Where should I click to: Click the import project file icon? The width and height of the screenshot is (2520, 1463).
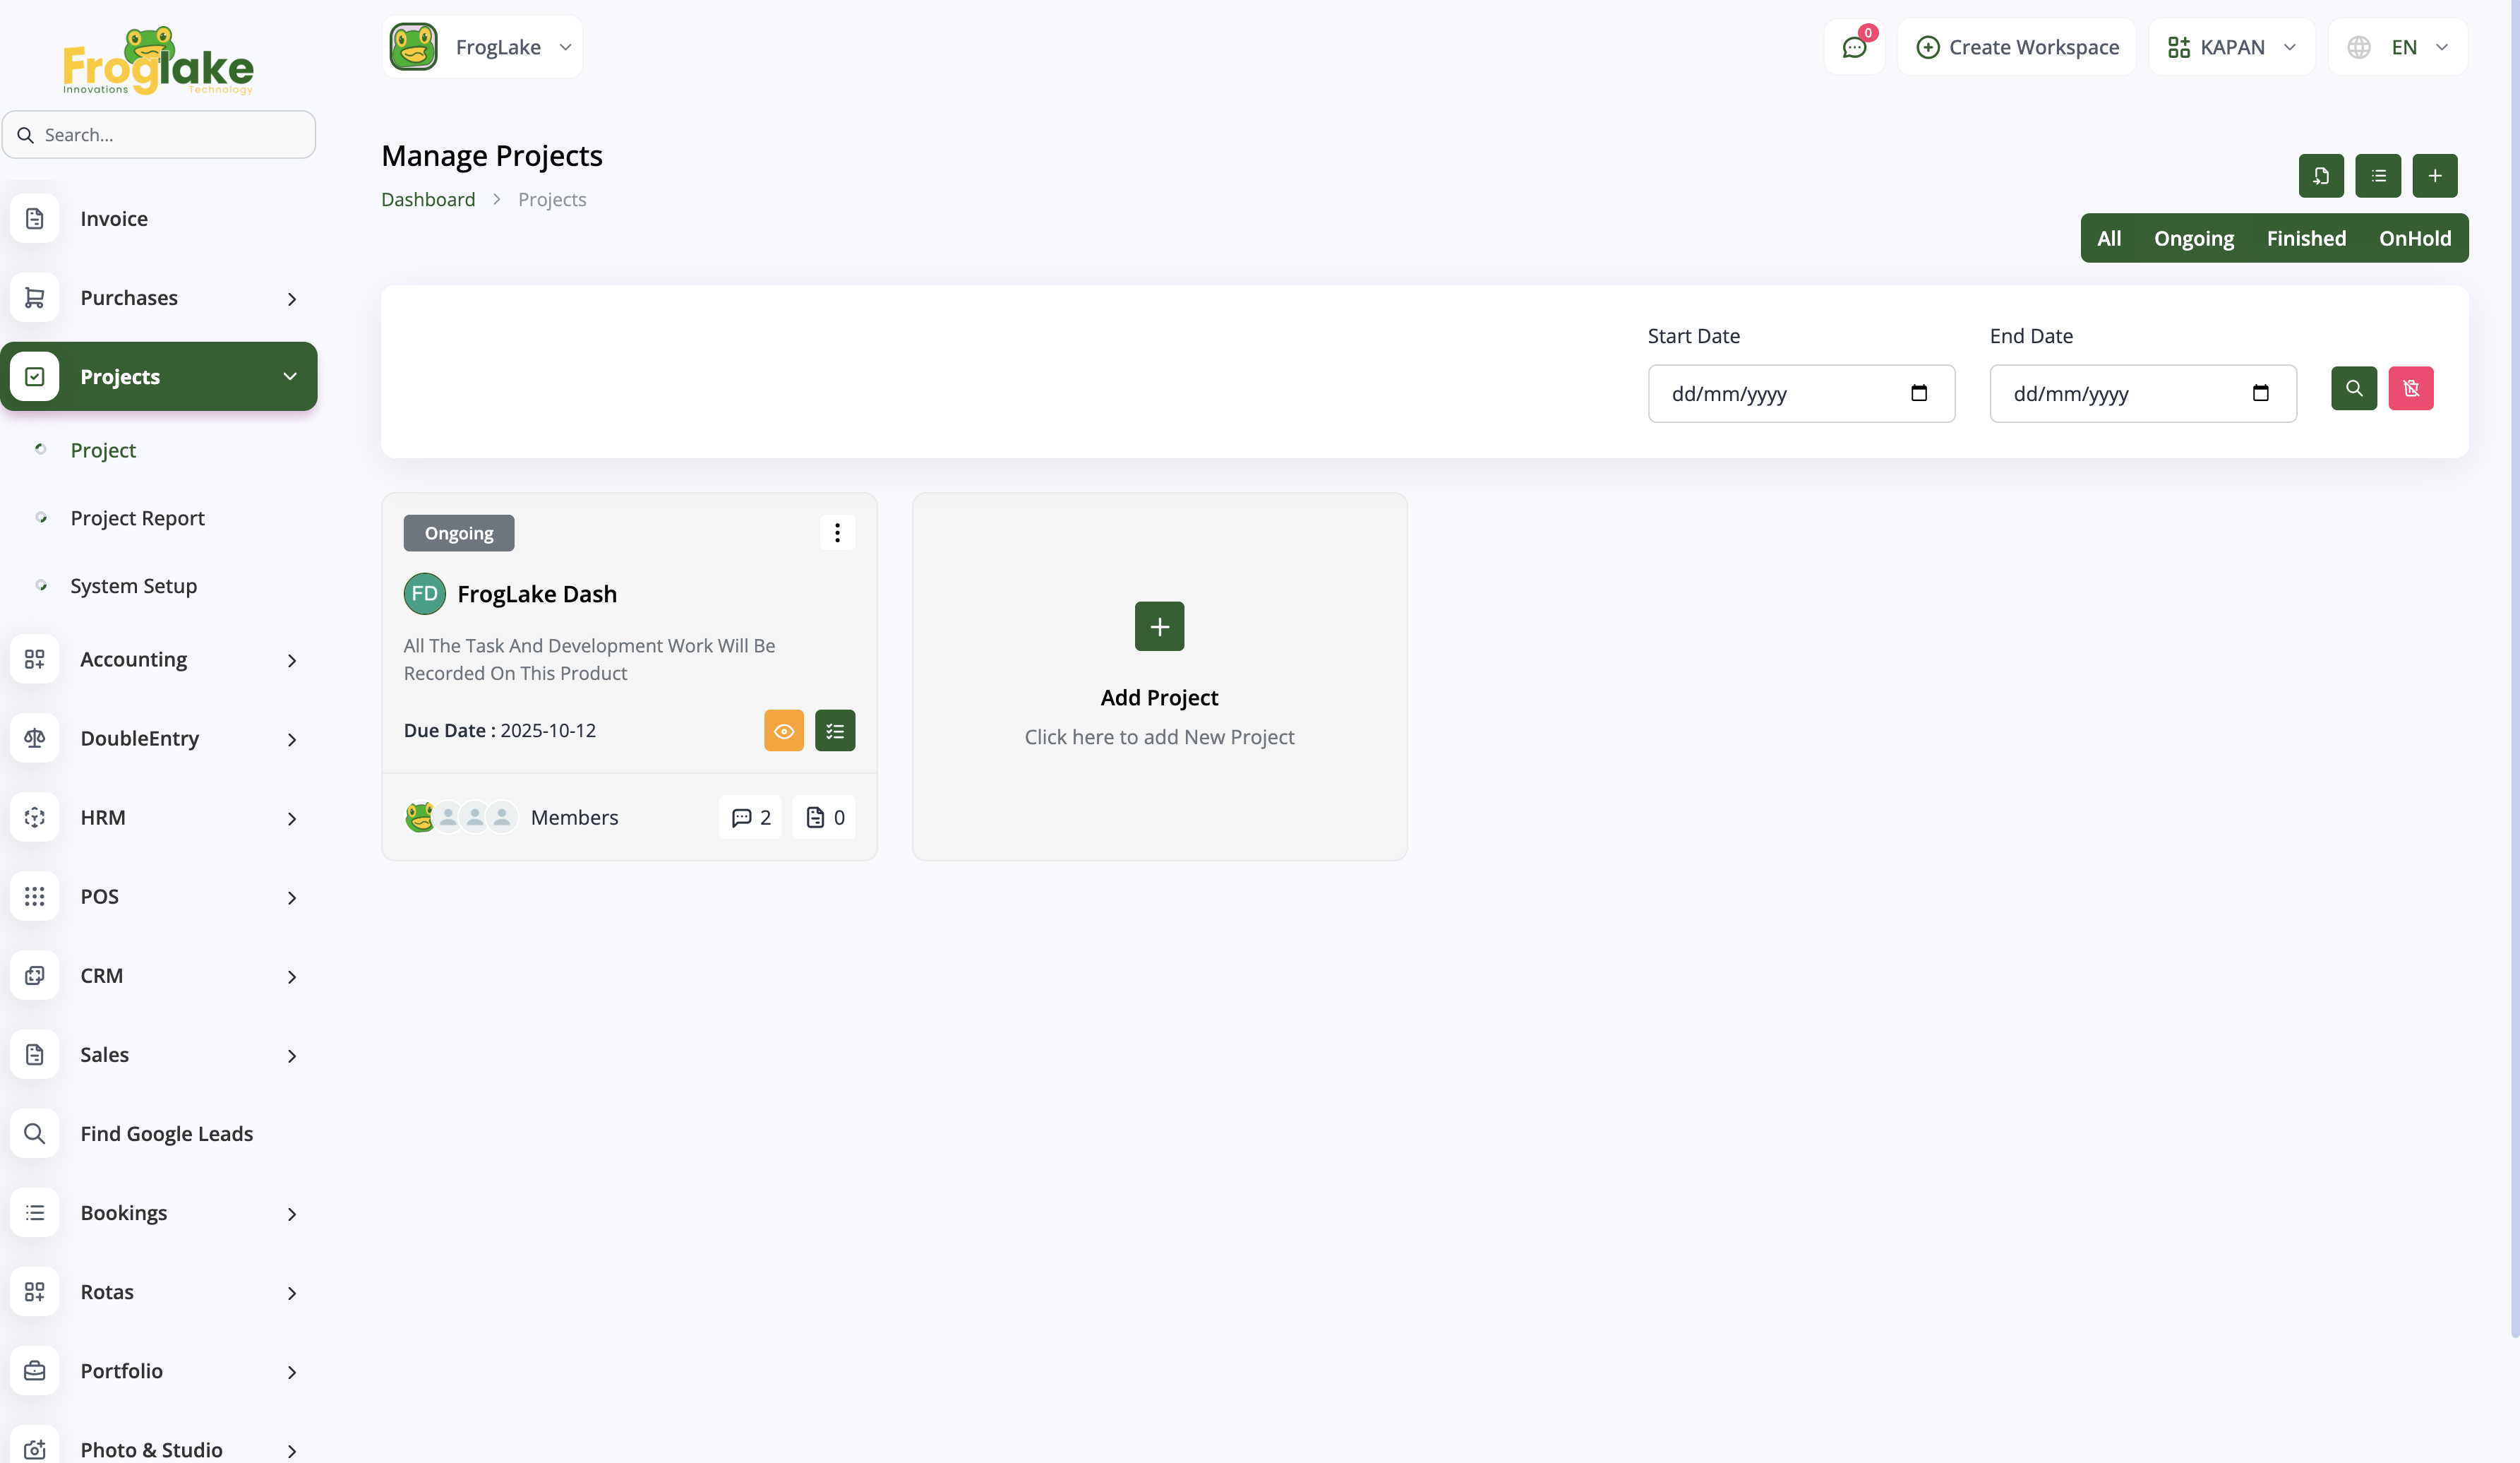click(x=2320, y=176)
